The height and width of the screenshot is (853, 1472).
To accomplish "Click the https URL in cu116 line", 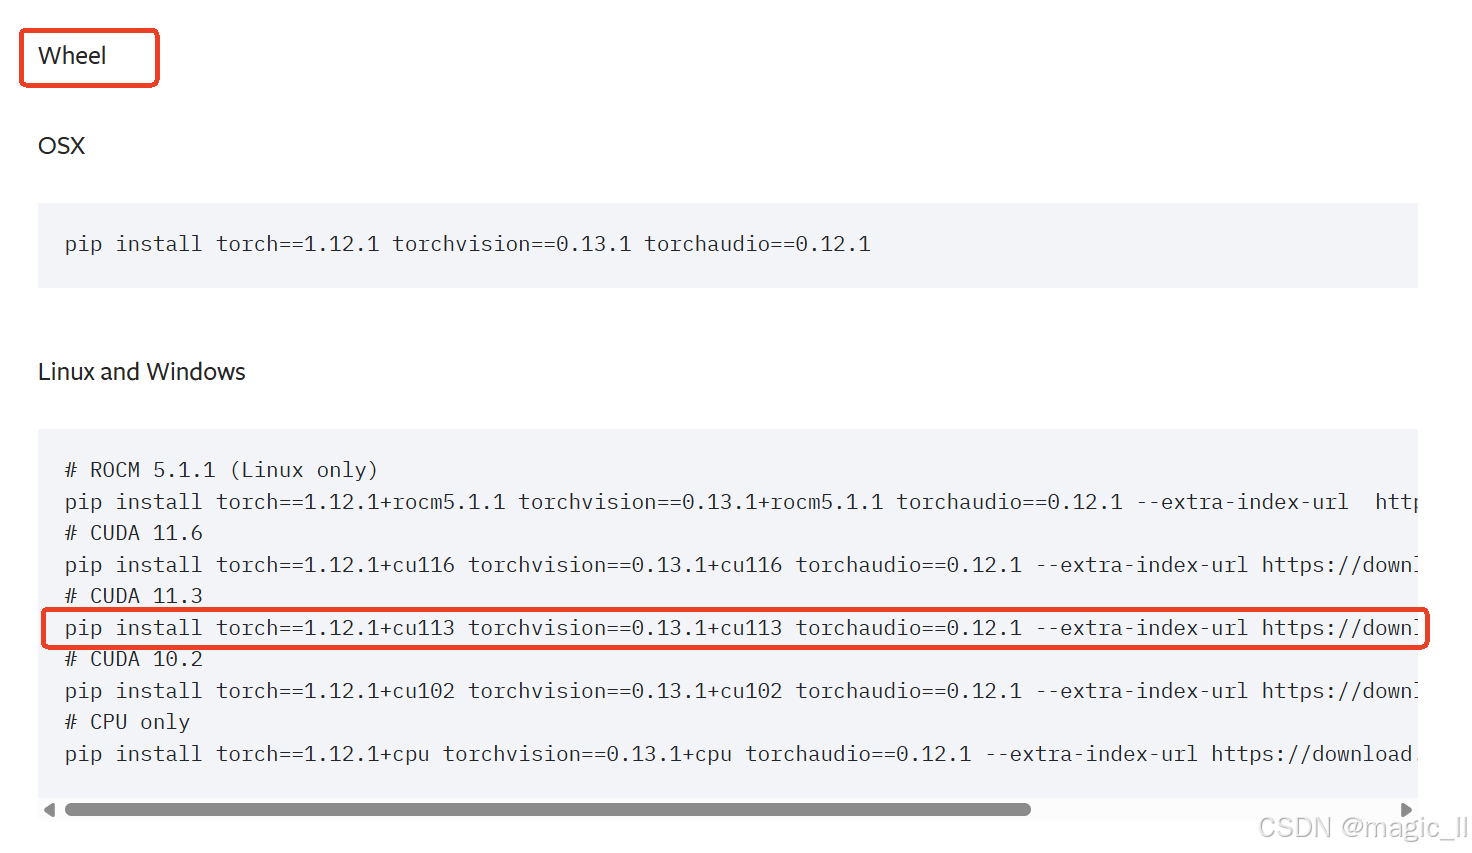I will (x=1340, y=565).
